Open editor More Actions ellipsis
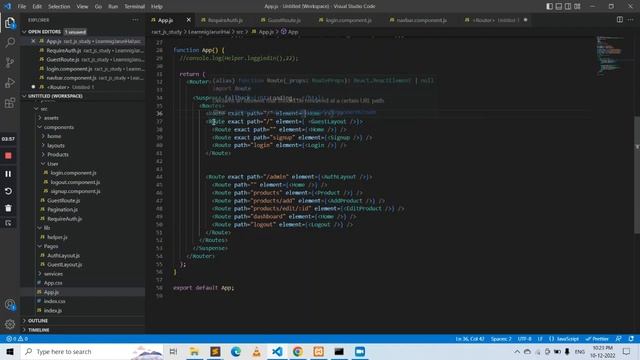 pos(631,20)
